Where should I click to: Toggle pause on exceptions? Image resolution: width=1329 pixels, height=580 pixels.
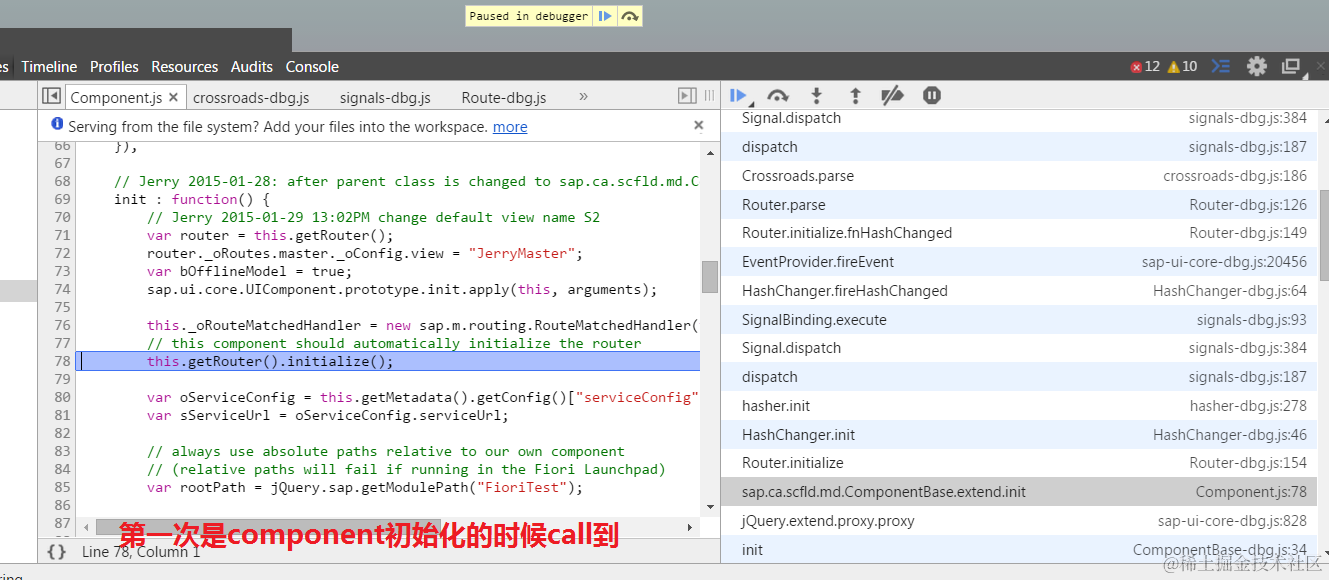(932, 96)
